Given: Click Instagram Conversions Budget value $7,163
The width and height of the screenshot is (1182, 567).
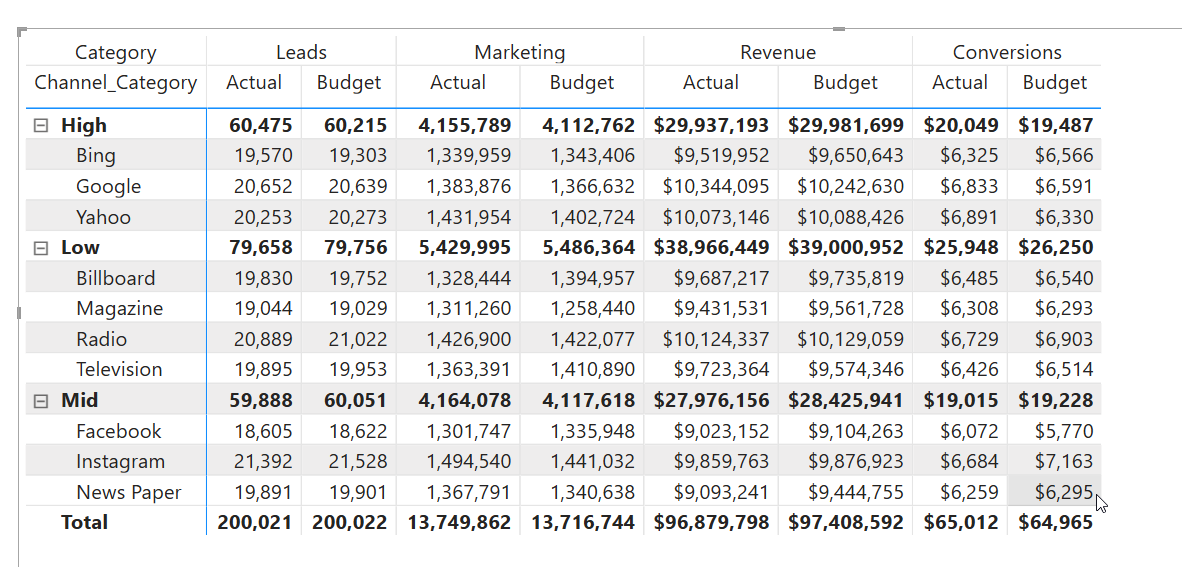Looking at the screenshot, I should click(x=1064, y=461).
